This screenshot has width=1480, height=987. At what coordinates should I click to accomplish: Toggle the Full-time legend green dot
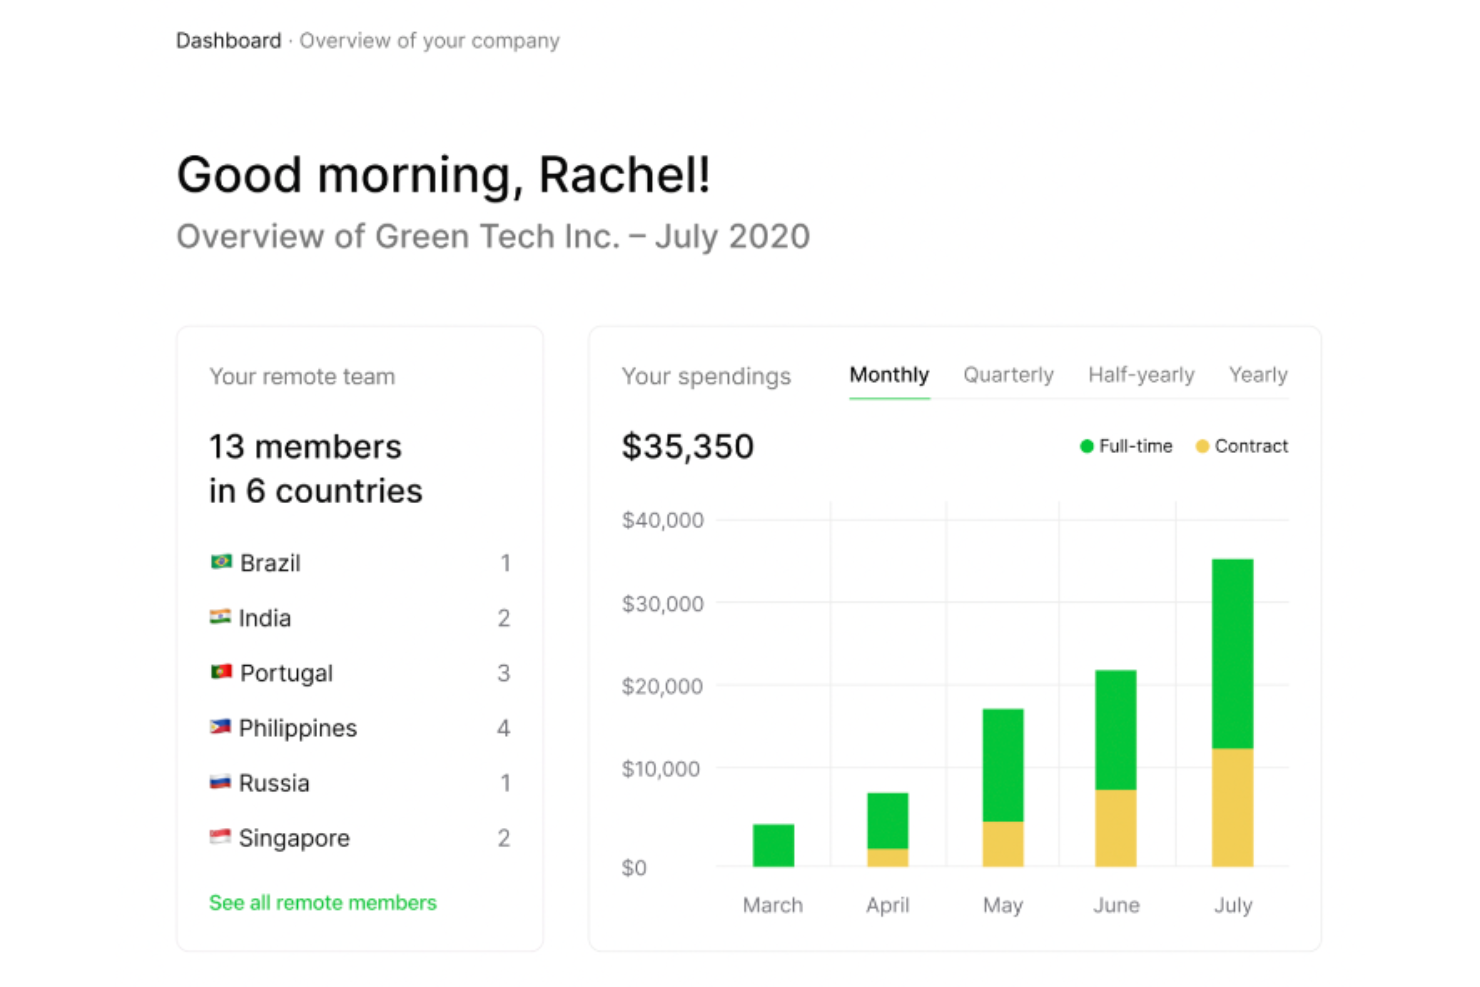[x=1087, y=446]
